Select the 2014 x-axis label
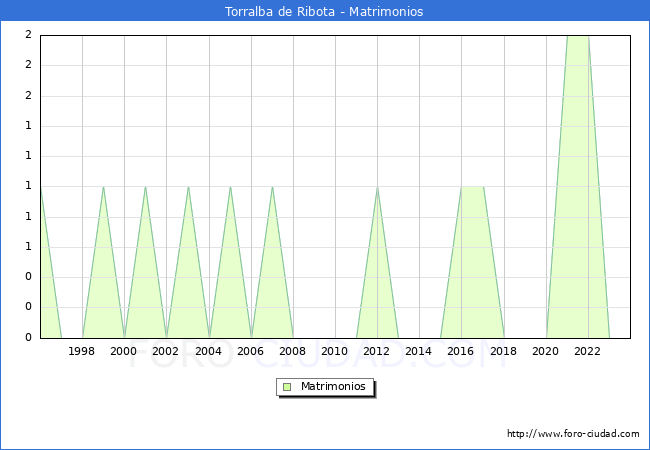This screenshot has height=450, width=650. tap(418, 351)
